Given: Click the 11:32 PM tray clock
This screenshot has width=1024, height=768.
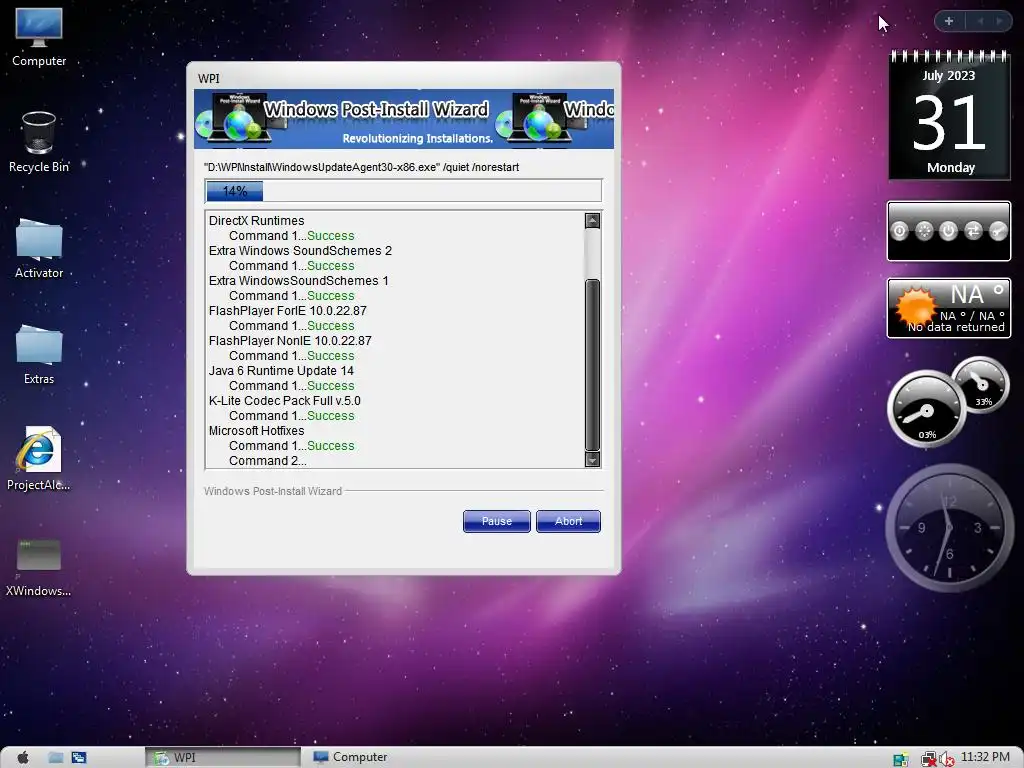Looking at the screenshot, I should tap(985, 757).
